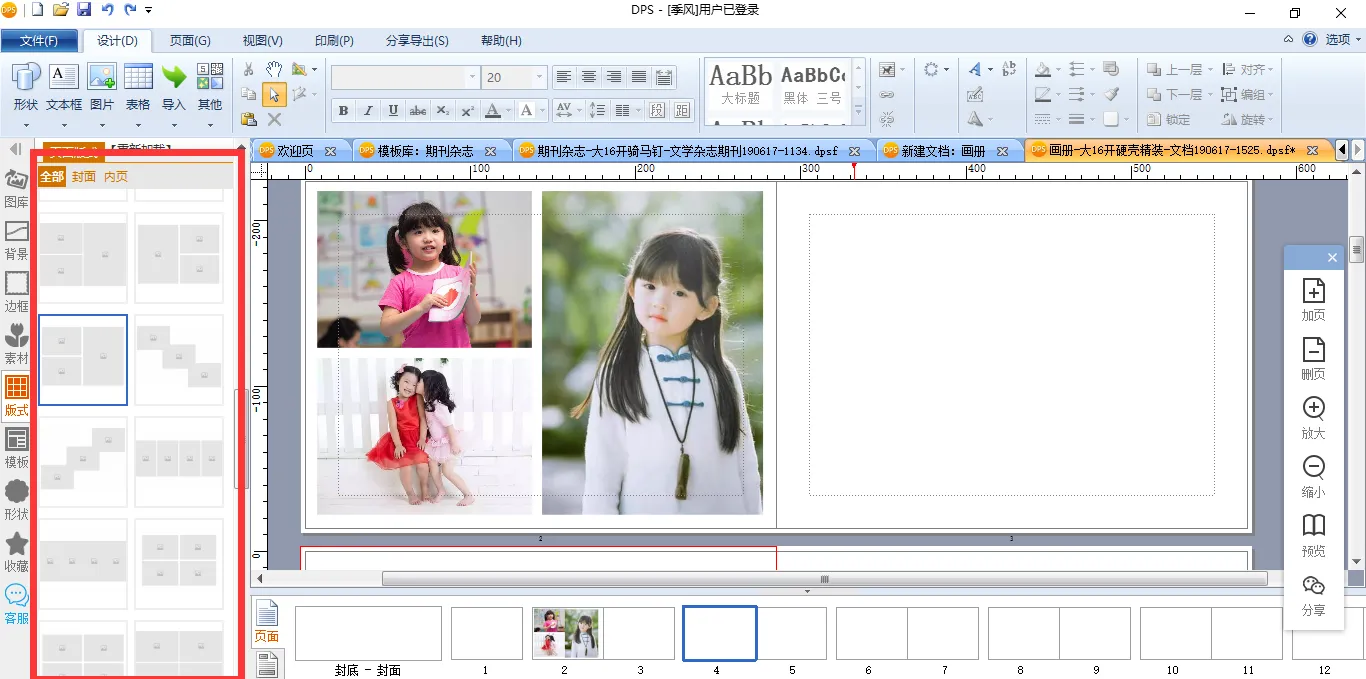Filter layouts by 封面 cover
The height and width of the screenshot is (679, 1366).
[x=84, y=177]
